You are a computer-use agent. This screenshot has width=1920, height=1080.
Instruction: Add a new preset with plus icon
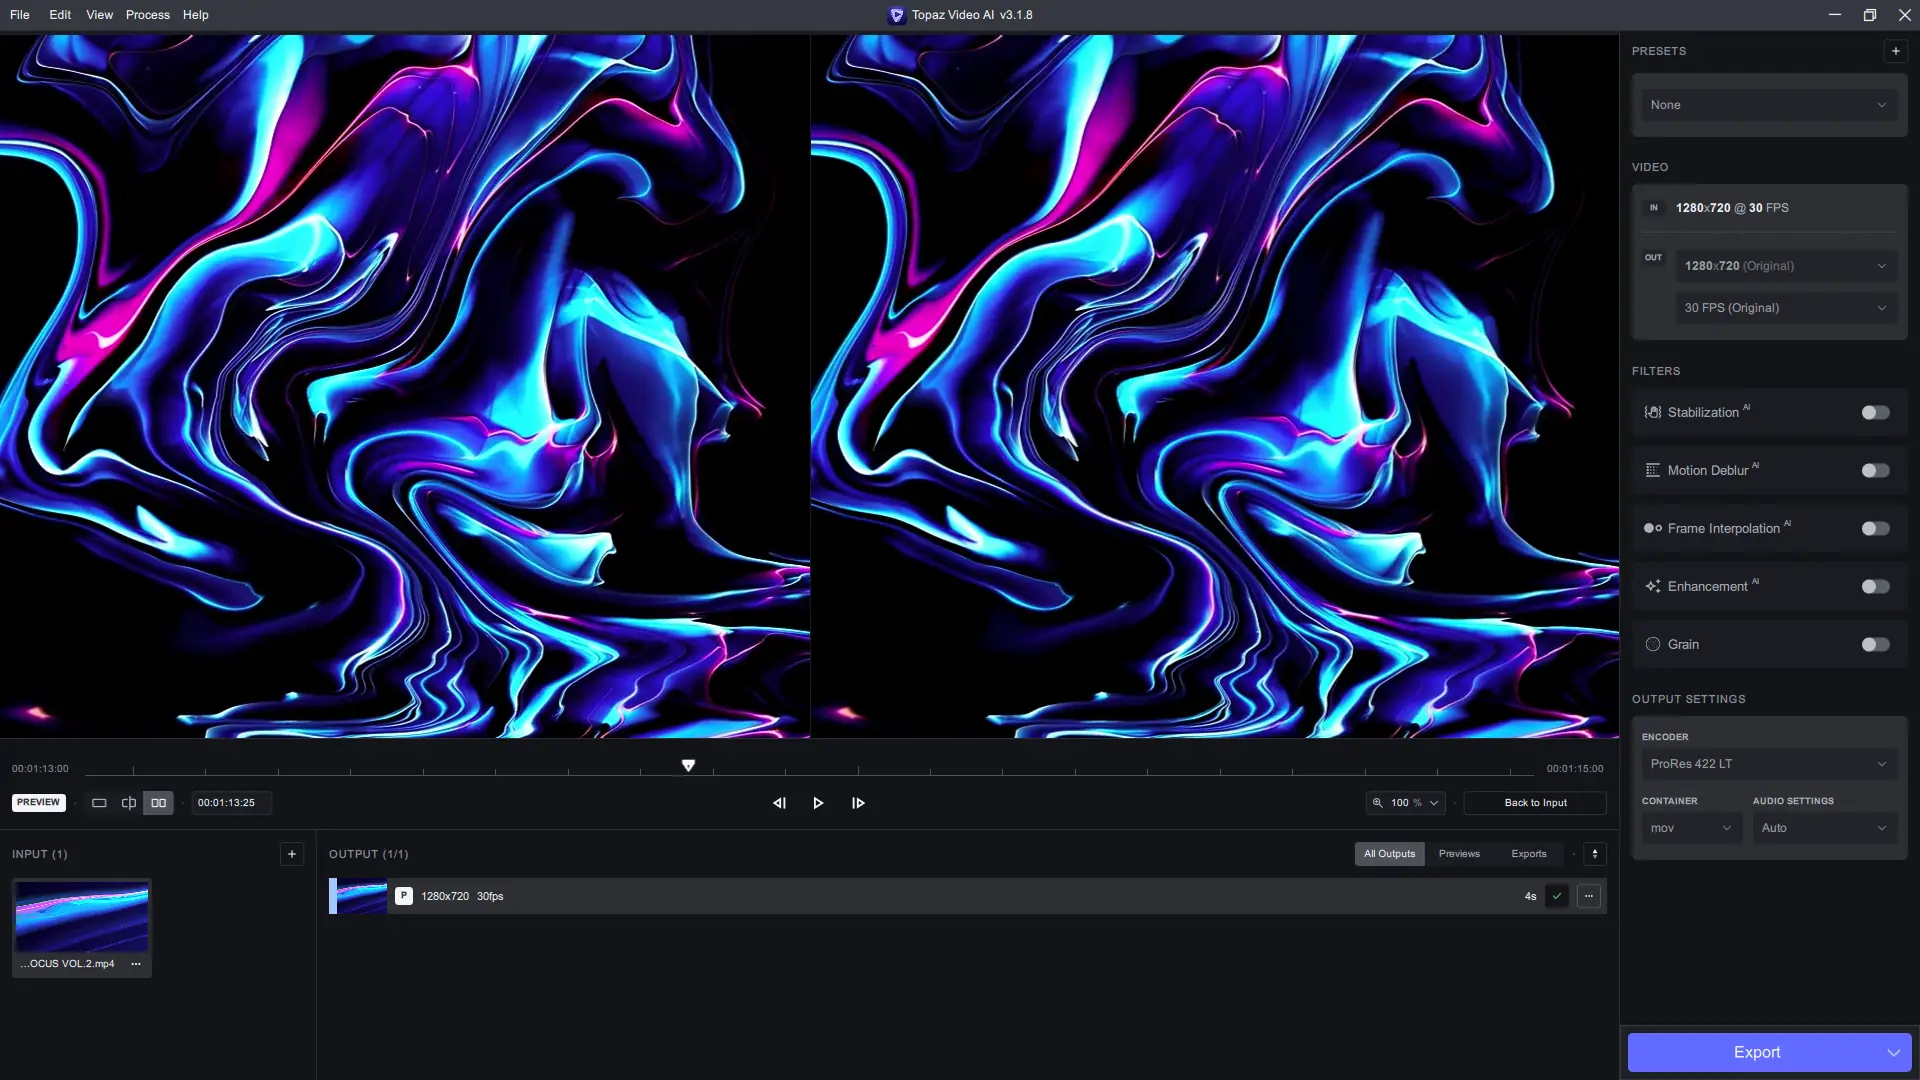tap(1895, 51)
